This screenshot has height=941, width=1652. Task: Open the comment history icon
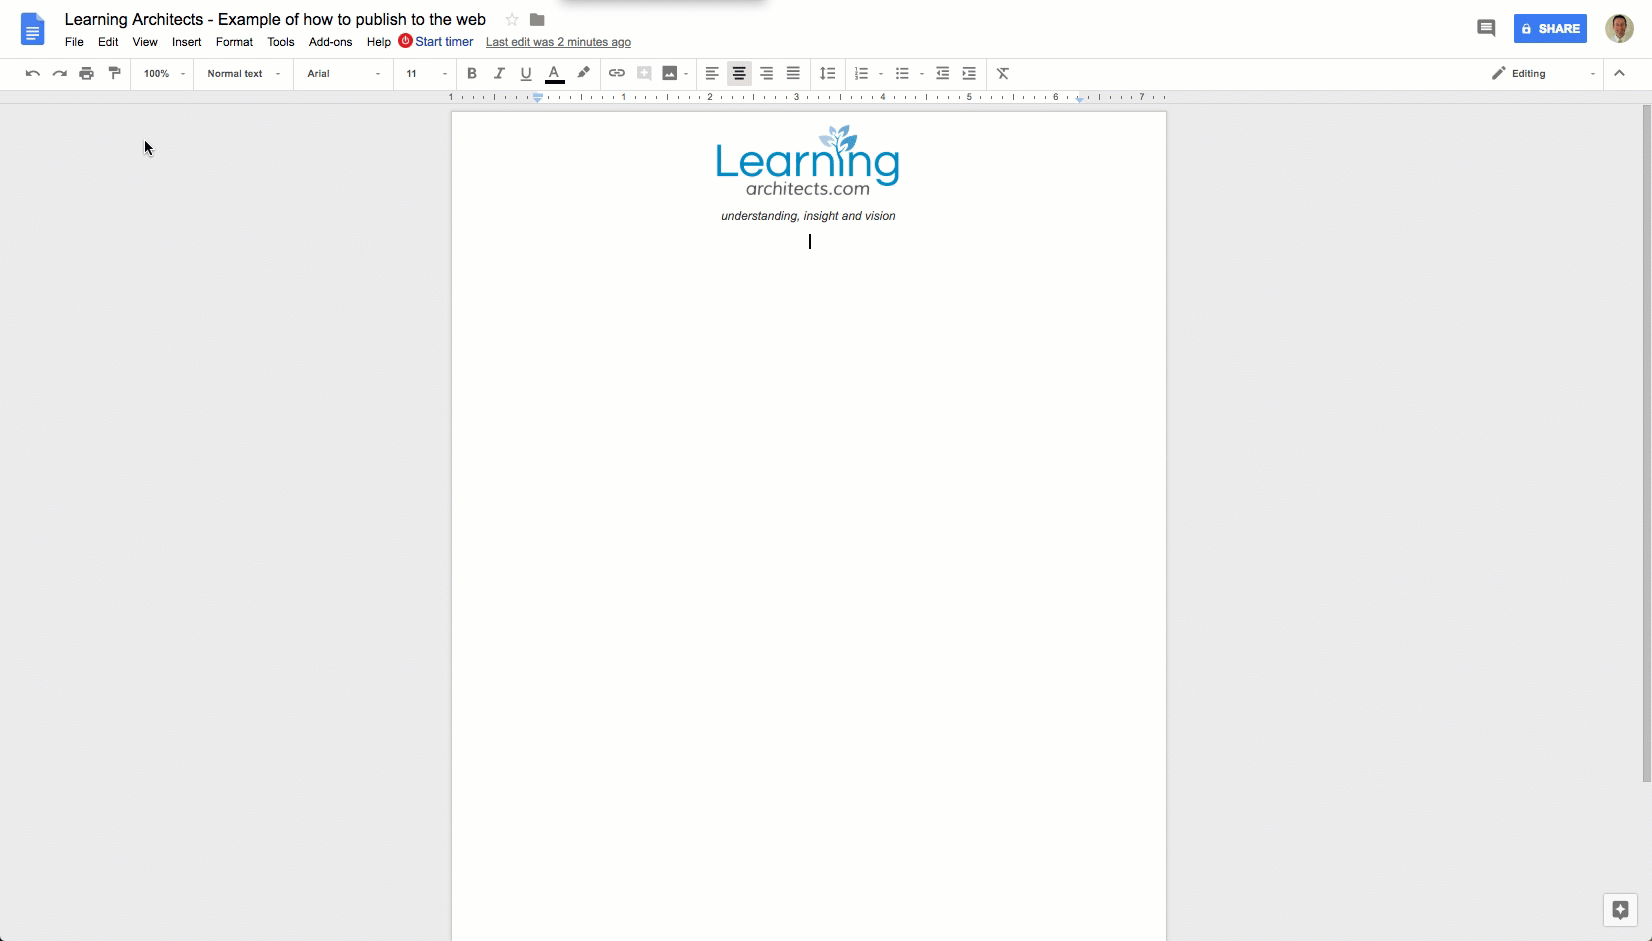tap(1486, 28)
